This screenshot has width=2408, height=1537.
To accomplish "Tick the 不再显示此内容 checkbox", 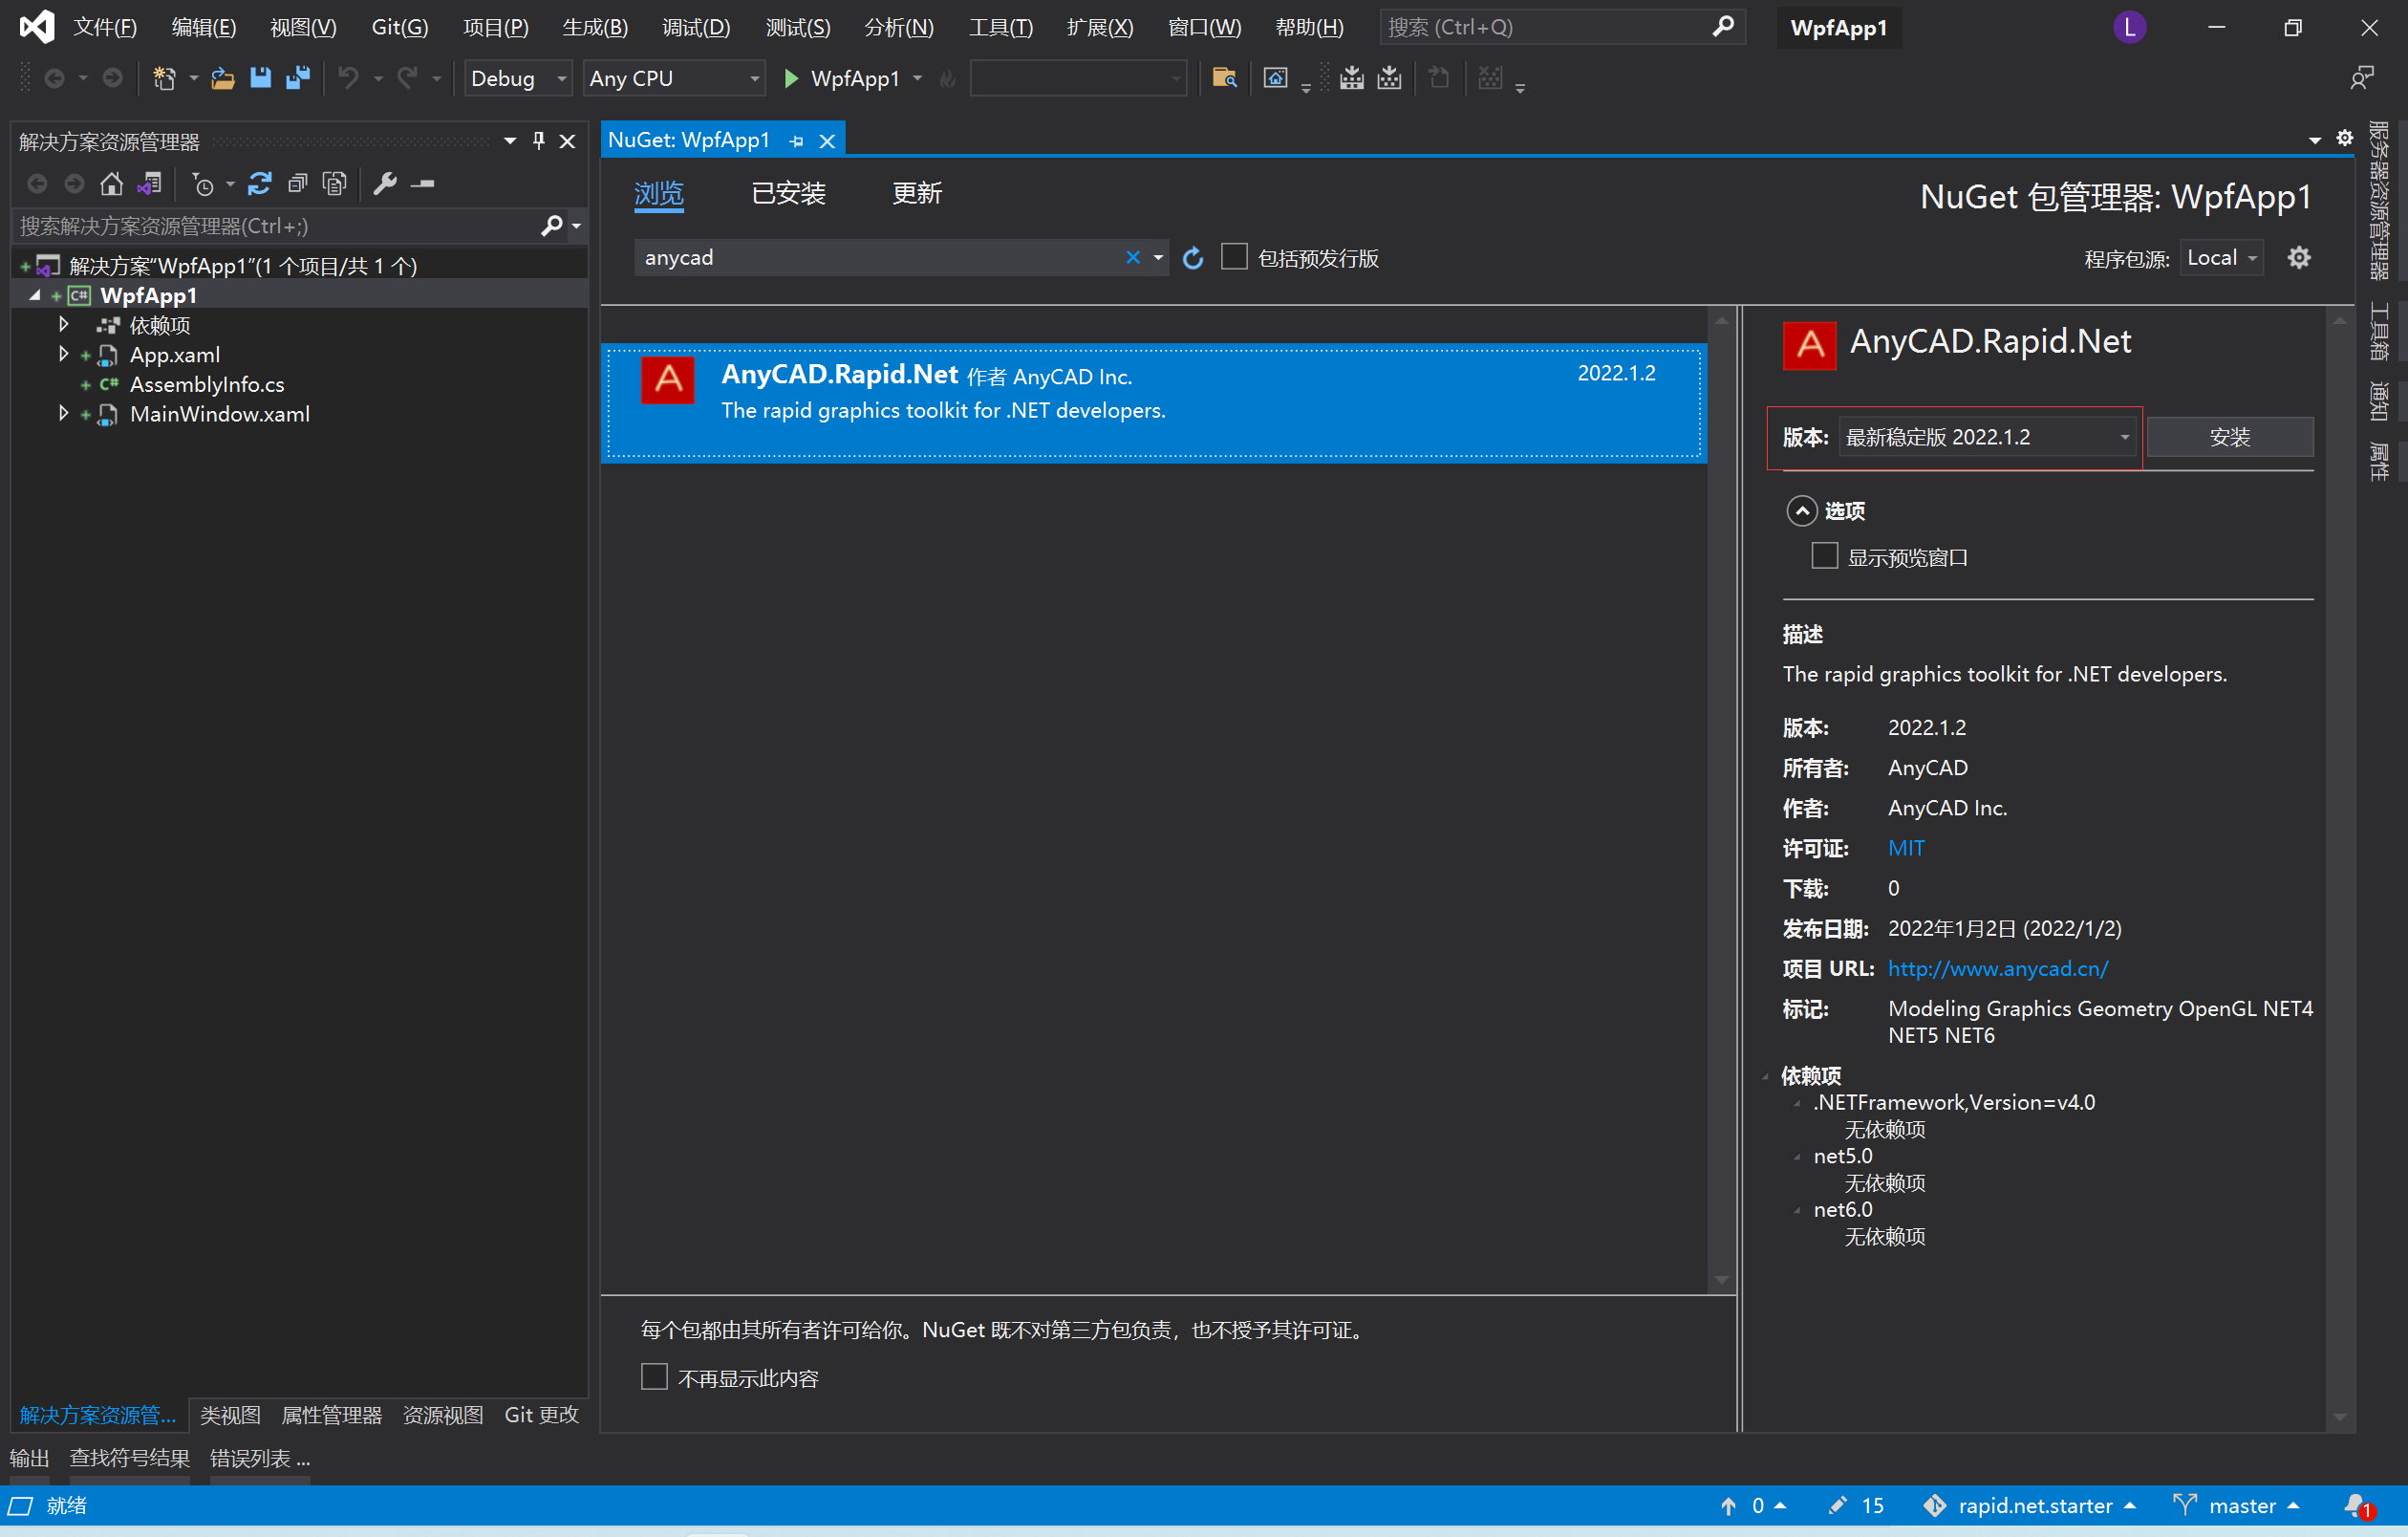I will tap(654, 1377).
